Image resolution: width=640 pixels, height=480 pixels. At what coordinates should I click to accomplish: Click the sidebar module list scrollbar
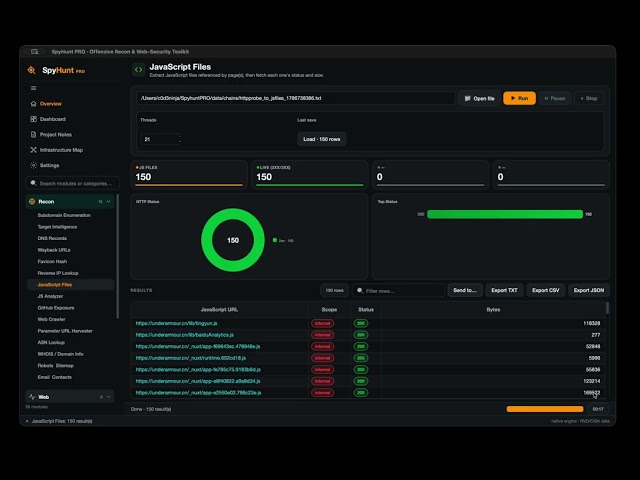tap(118, 256)
